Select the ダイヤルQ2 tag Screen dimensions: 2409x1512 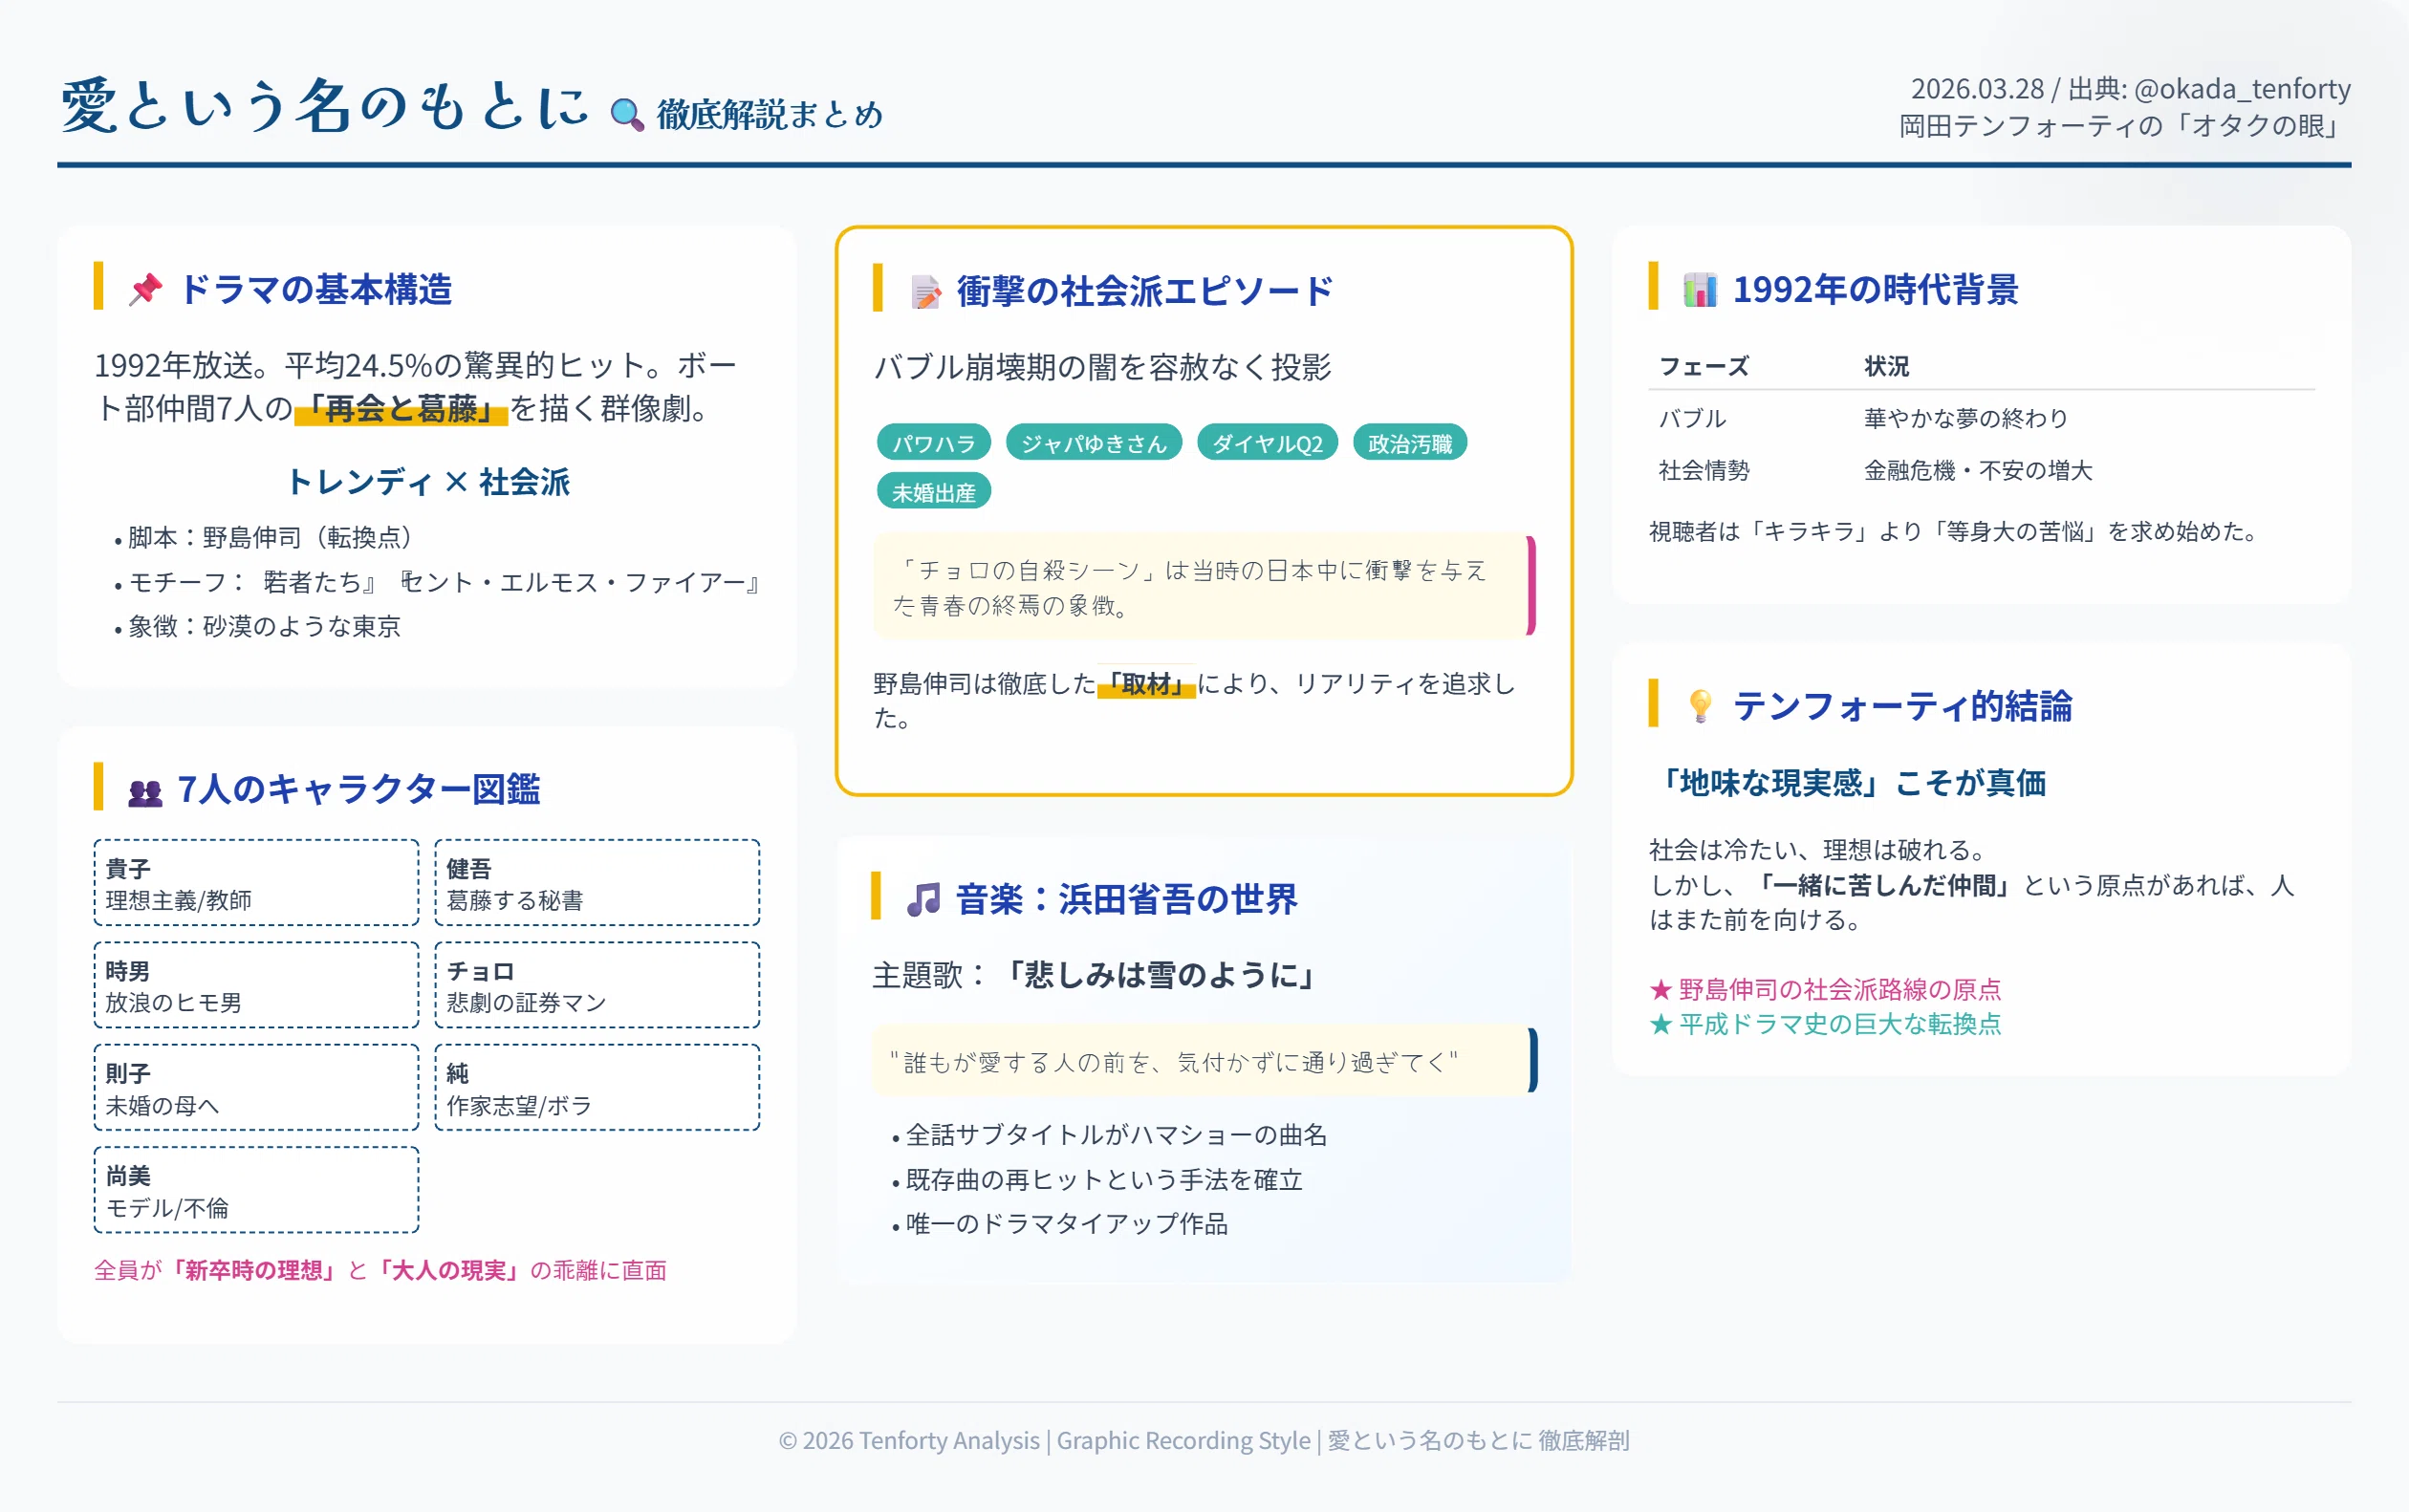(1266, 443)
